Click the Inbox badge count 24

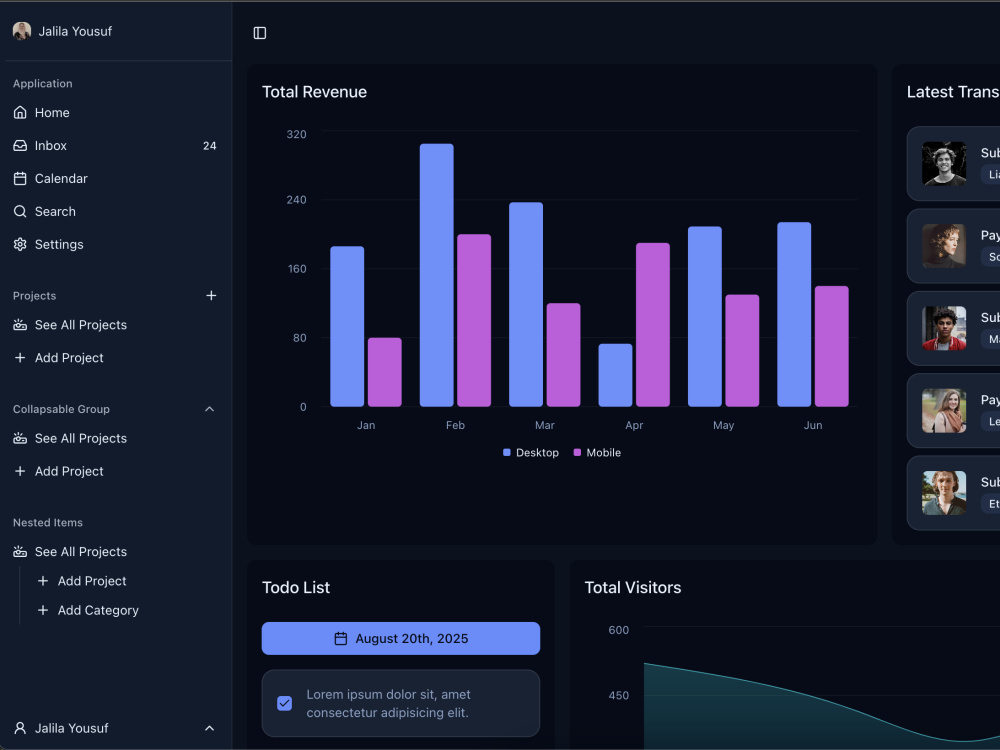pyautogui.click(x=209, y=146)
